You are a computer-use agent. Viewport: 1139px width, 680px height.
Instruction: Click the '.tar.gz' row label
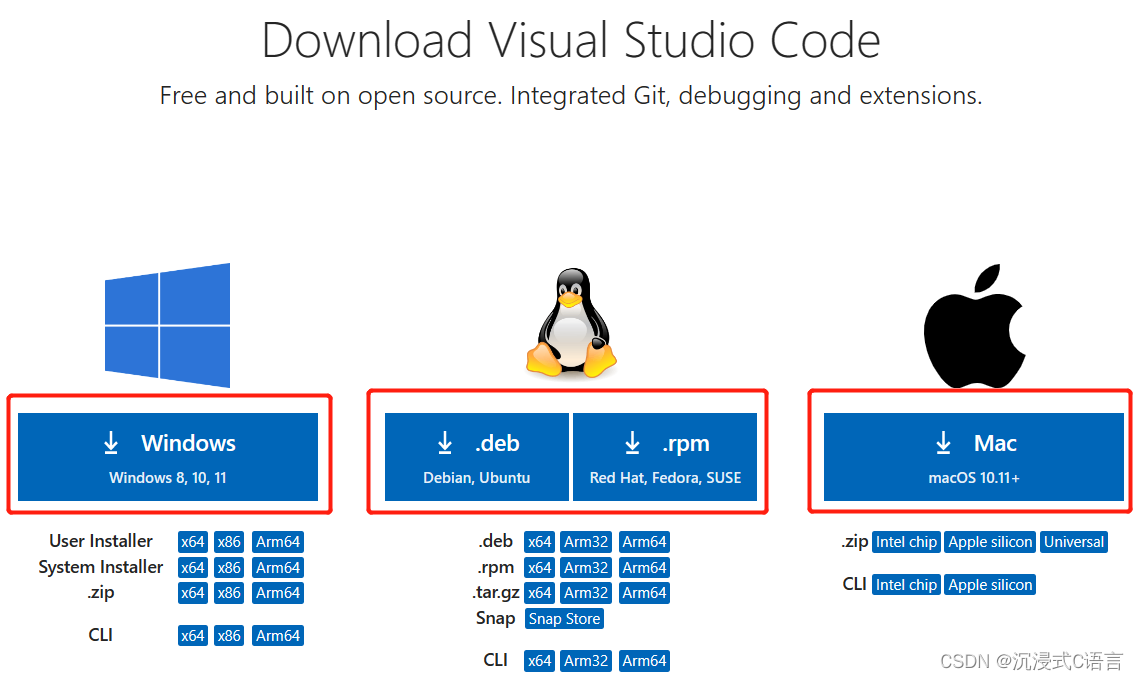(496, 593)
